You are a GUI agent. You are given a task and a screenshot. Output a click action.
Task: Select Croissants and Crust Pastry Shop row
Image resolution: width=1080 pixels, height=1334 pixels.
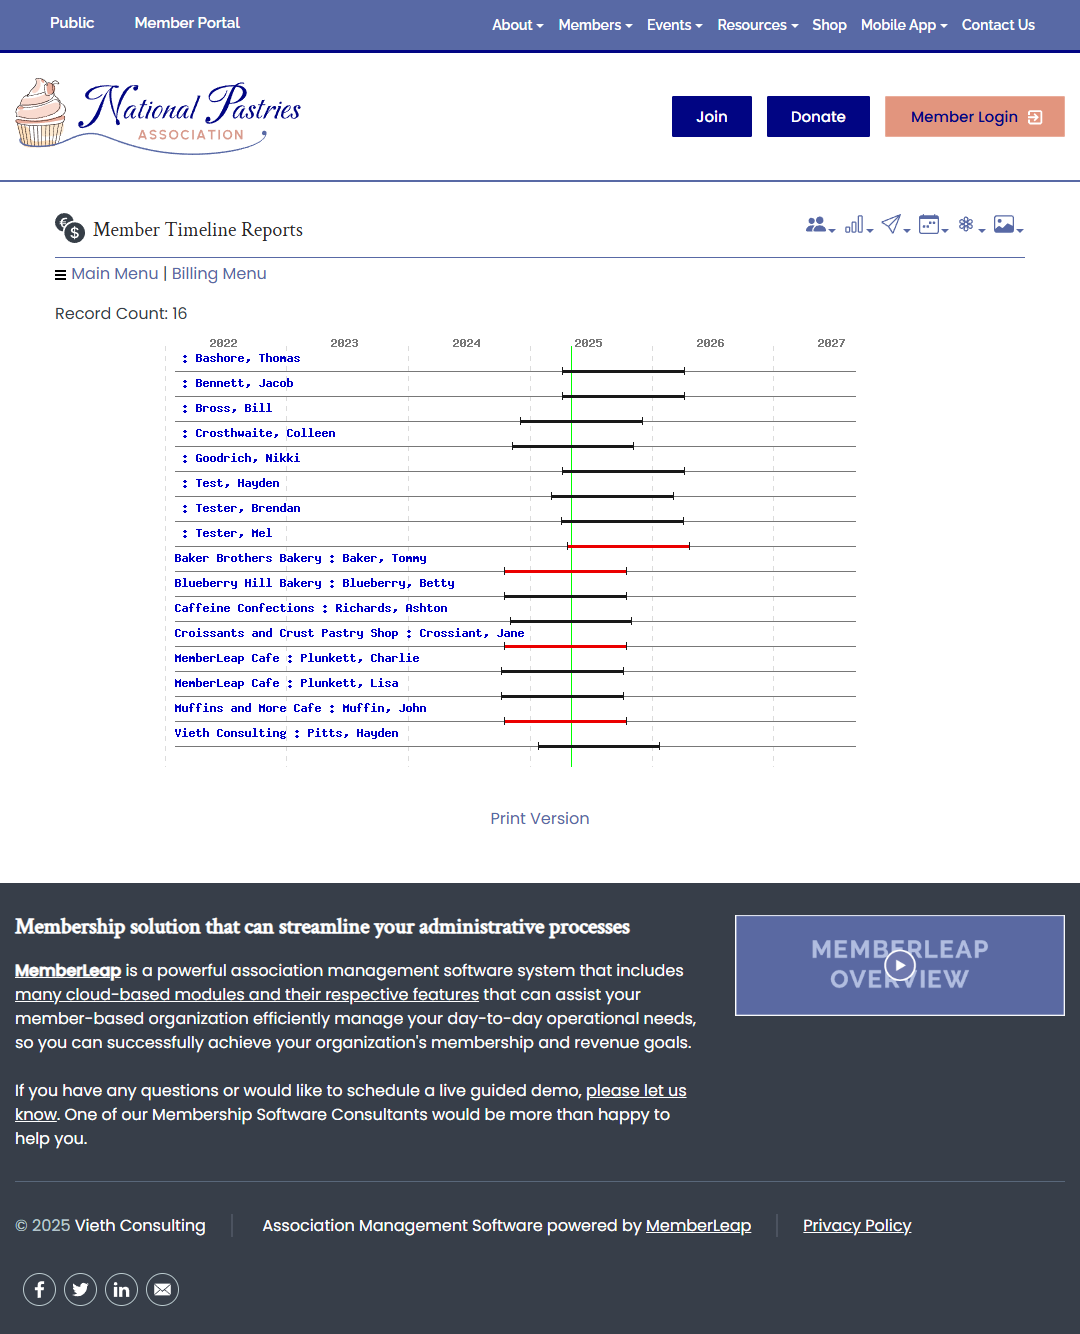point(349,633)
